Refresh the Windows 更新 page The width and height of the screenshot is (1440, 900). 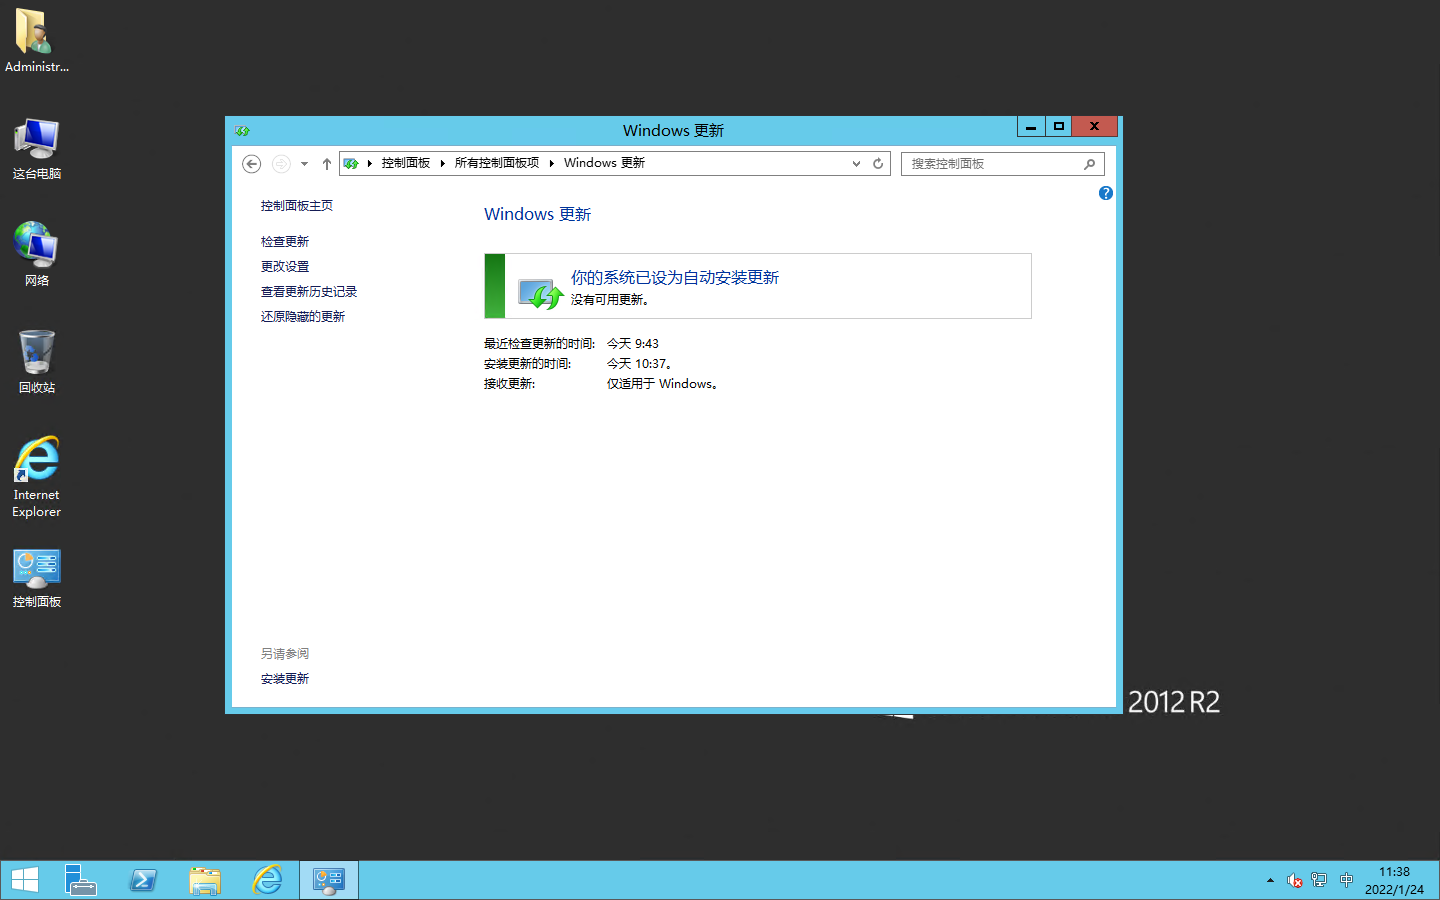[878, 164]
